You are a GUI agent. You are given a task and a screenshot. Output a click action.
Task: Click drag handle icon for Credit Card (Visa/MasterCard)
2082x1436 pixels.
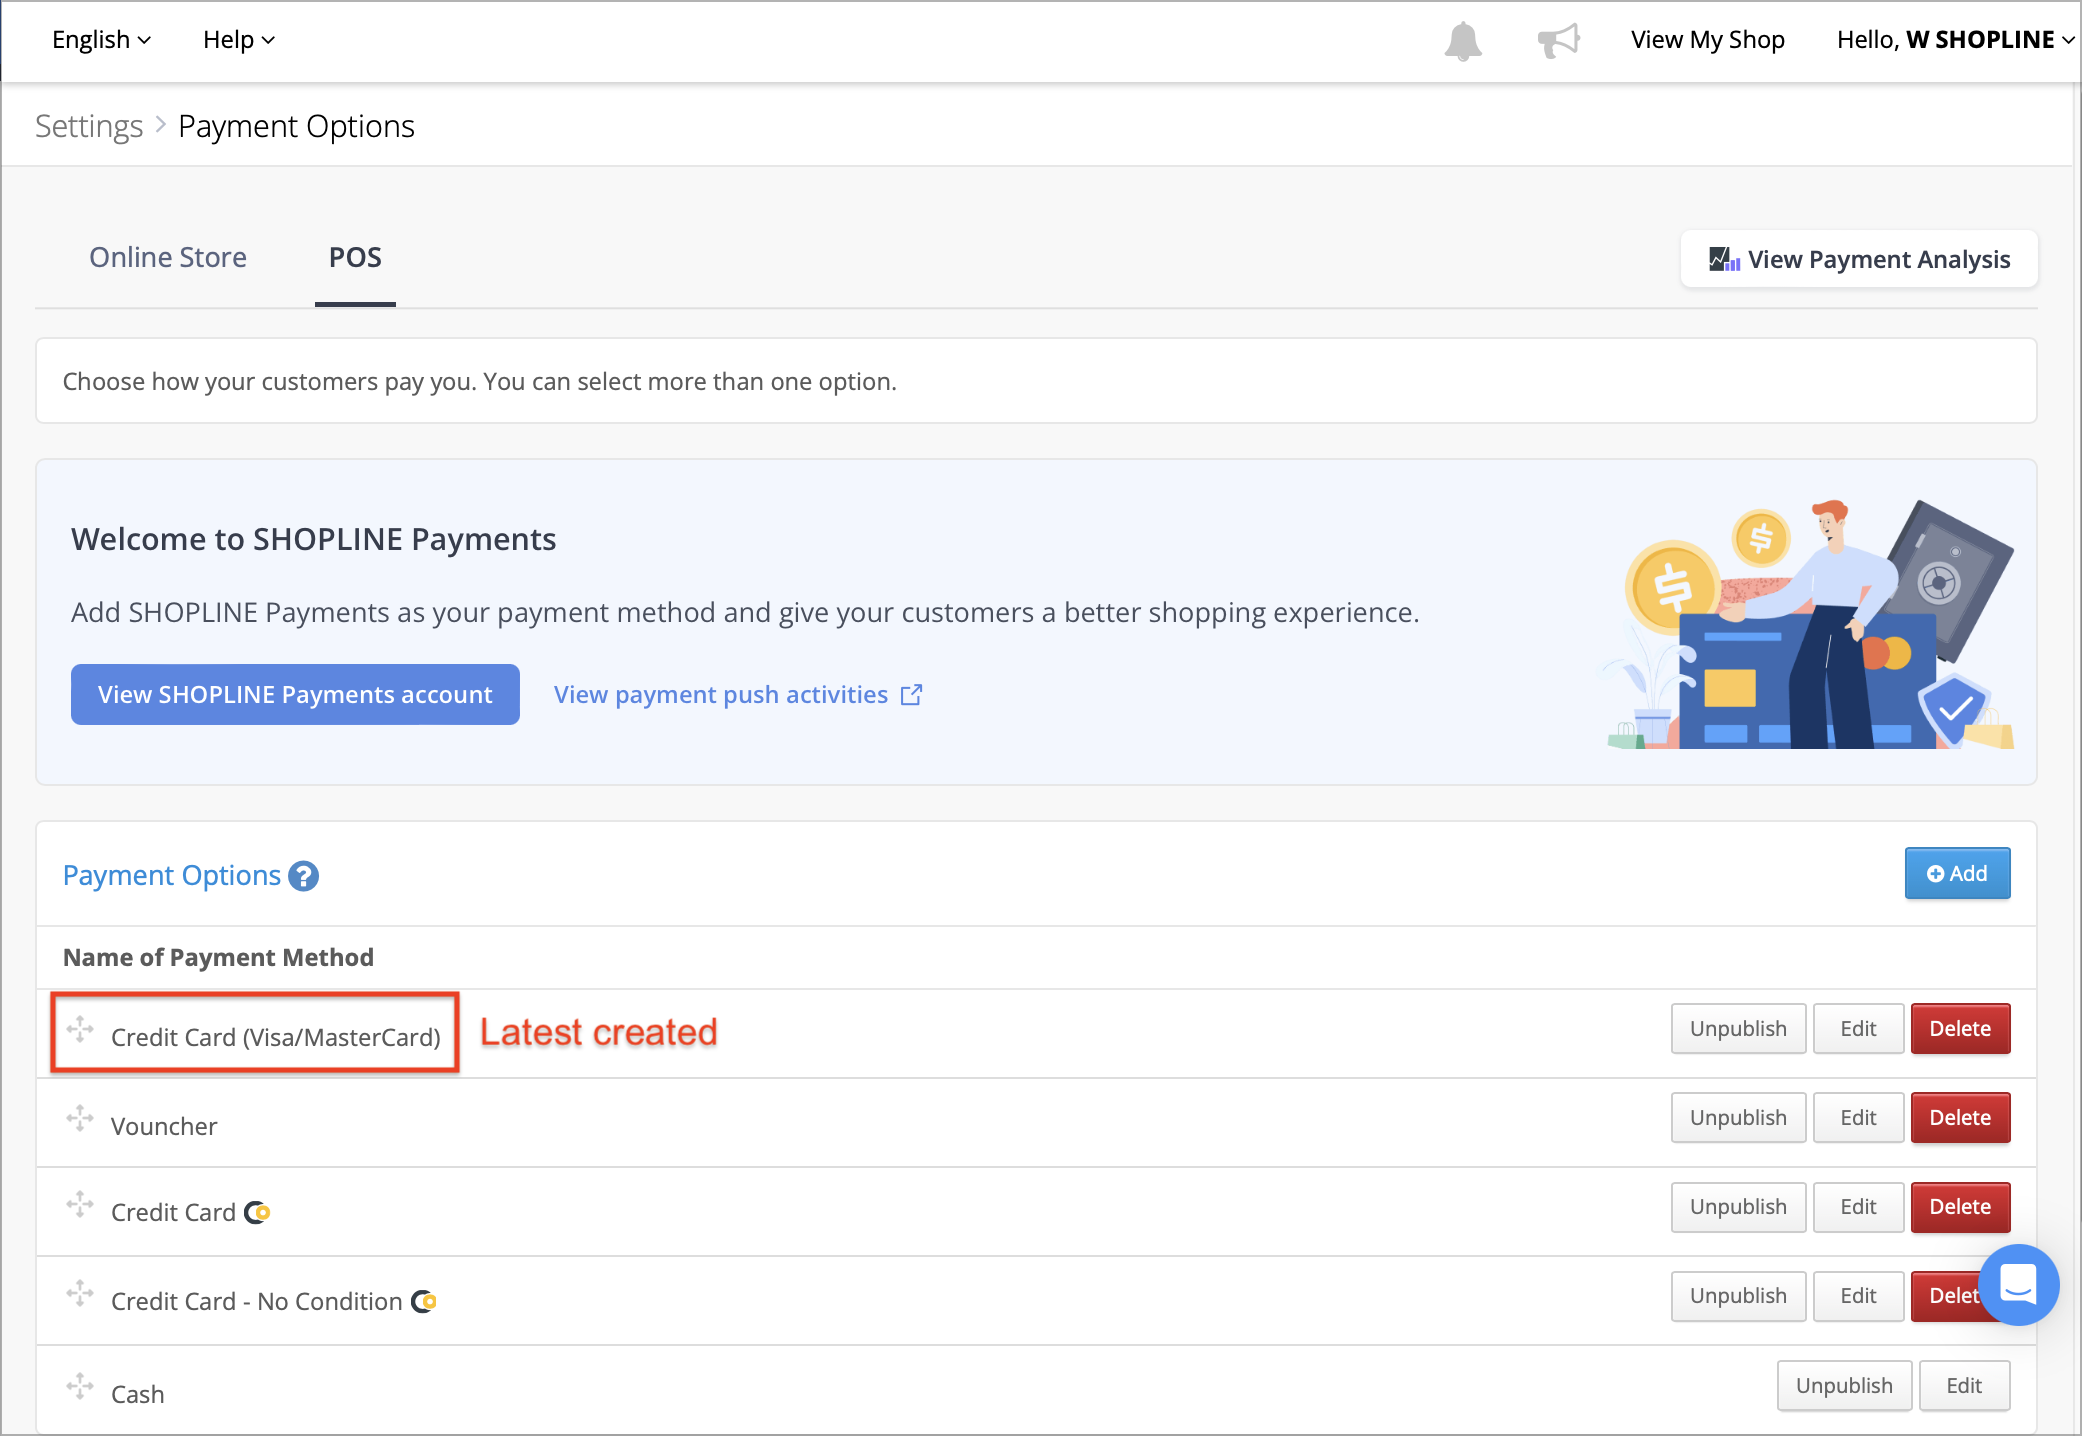[x=80, y=1029]
